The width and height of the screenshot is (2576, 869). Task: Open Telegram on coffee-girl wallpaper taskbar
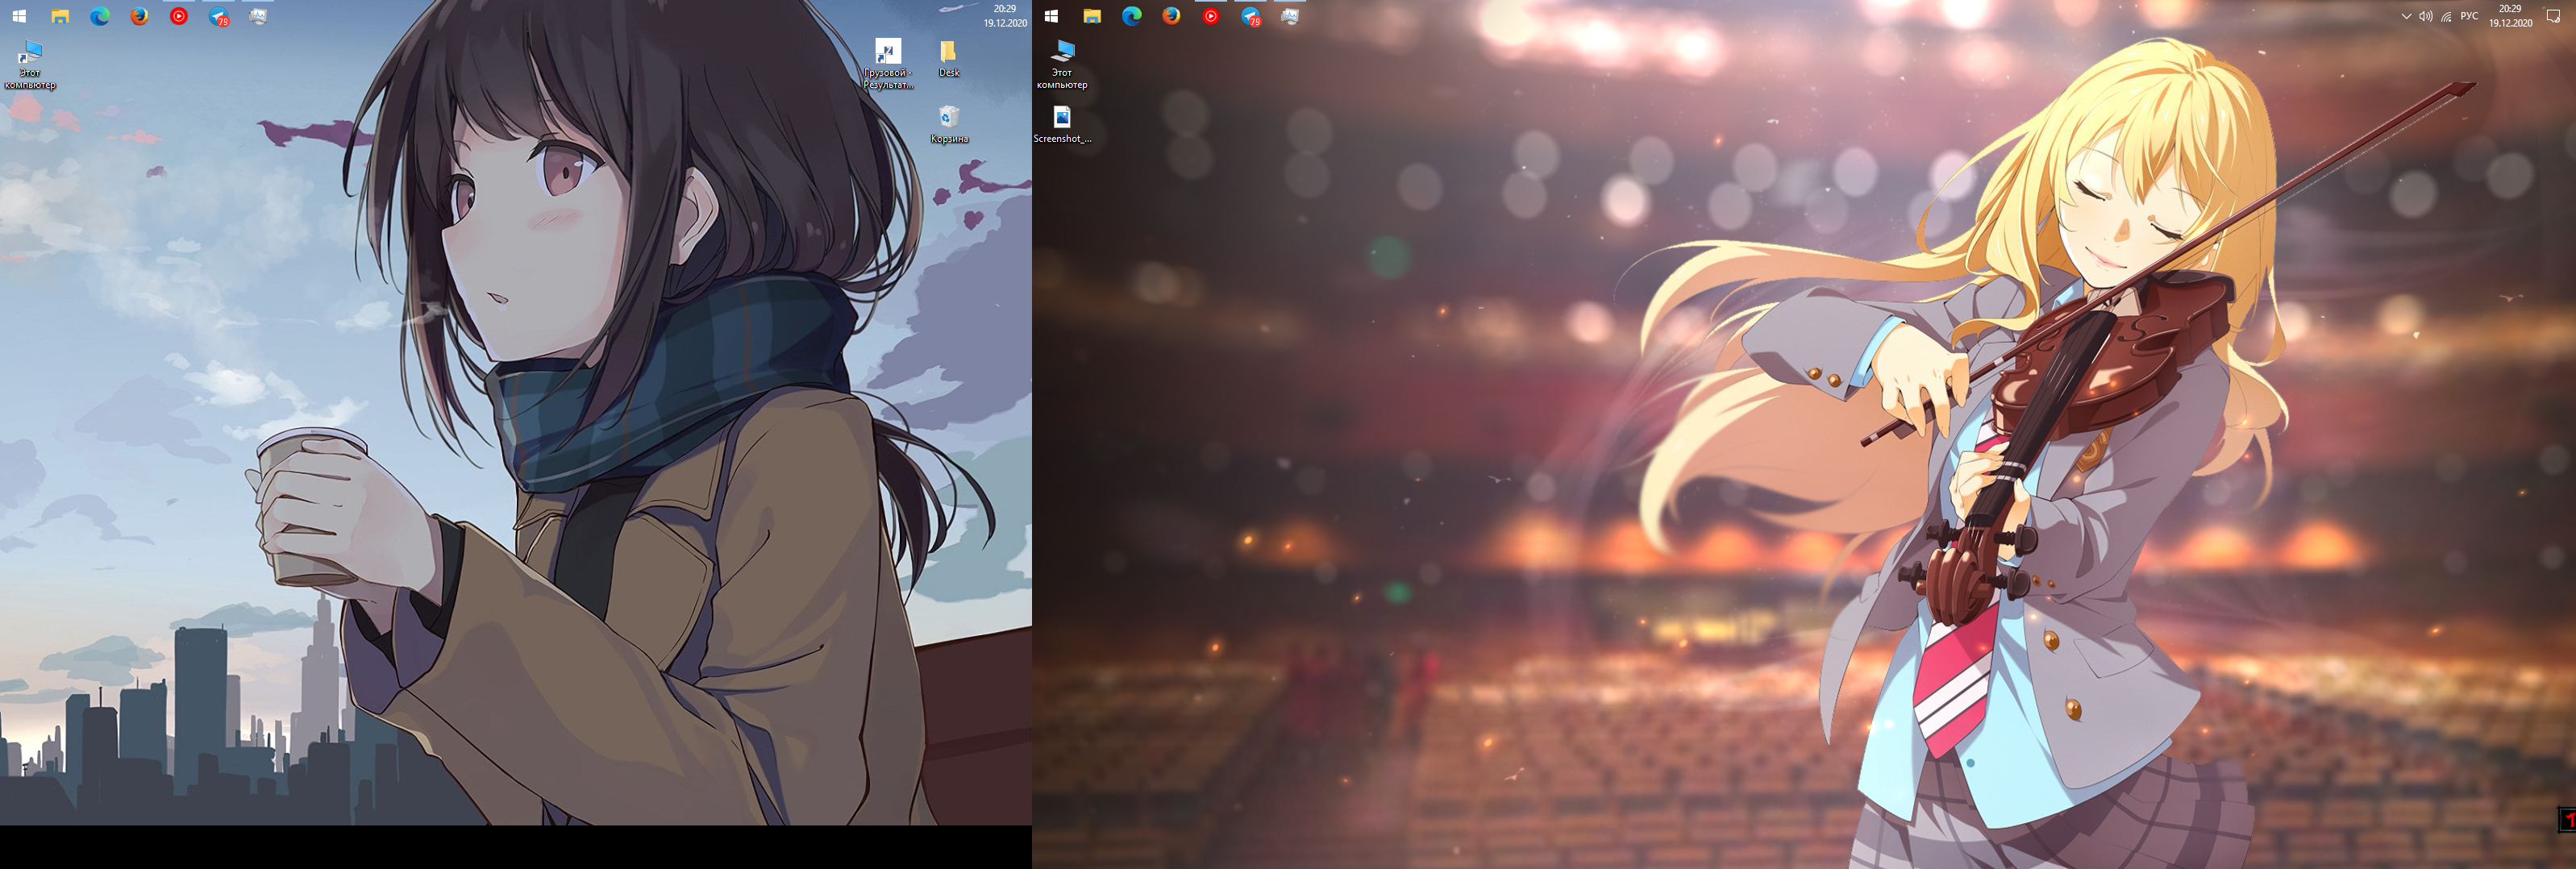pos(219,16)
